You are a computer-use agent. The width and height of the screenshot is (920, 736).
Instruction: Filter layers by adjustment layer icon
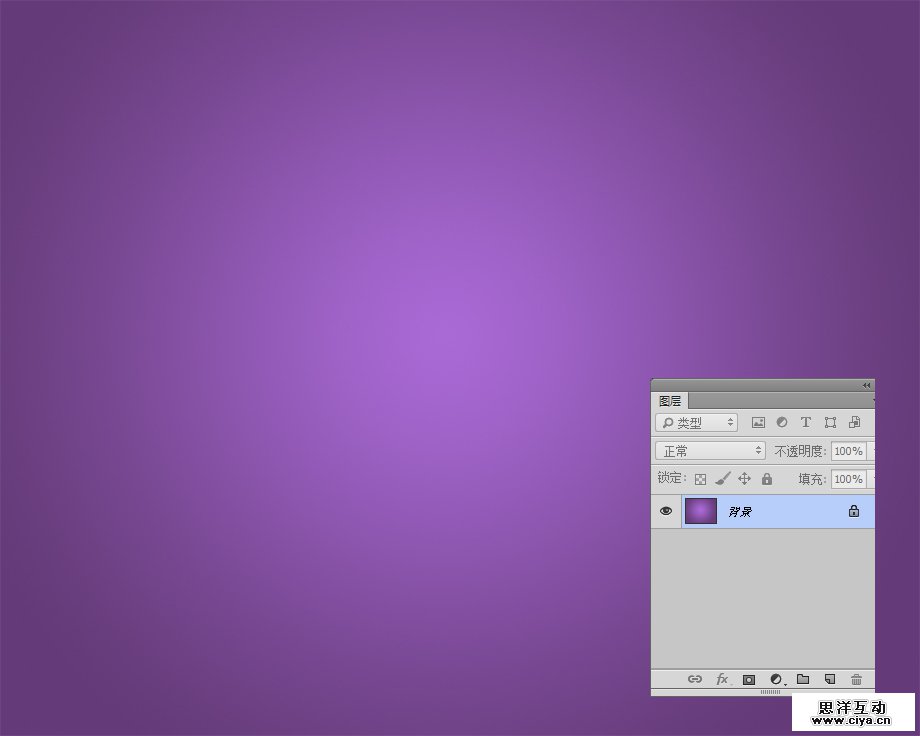click(782, 422)
